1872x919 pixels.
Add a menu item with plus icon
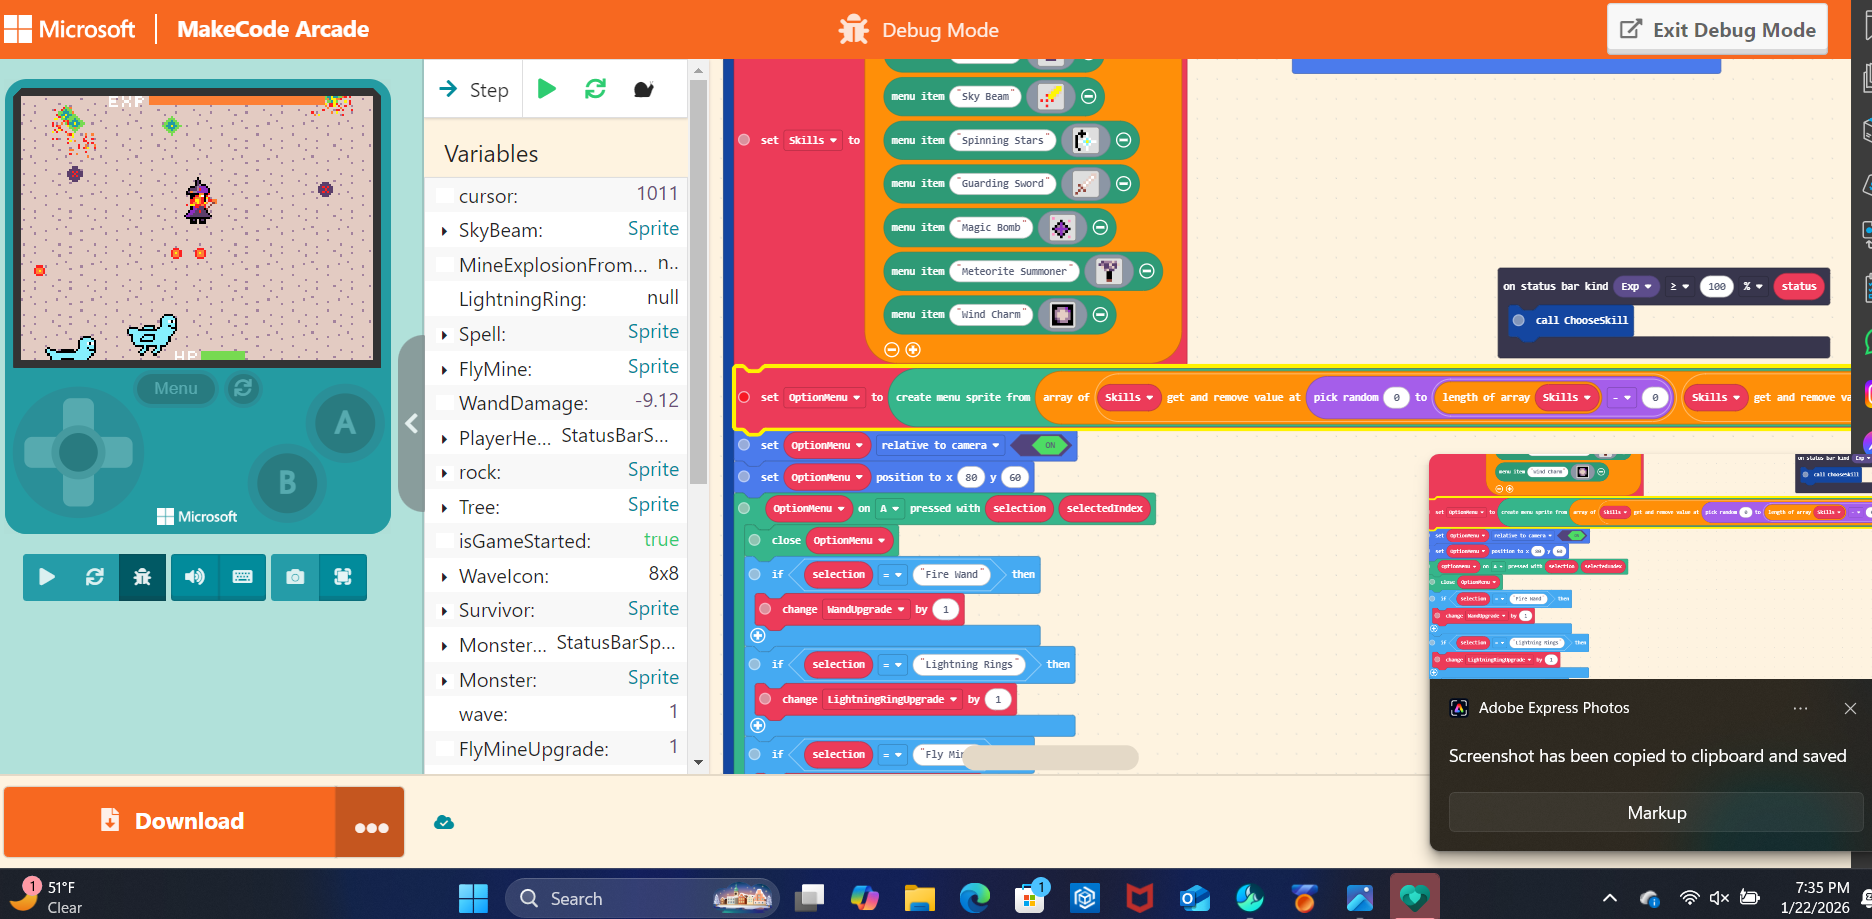(x=912, y=349)
